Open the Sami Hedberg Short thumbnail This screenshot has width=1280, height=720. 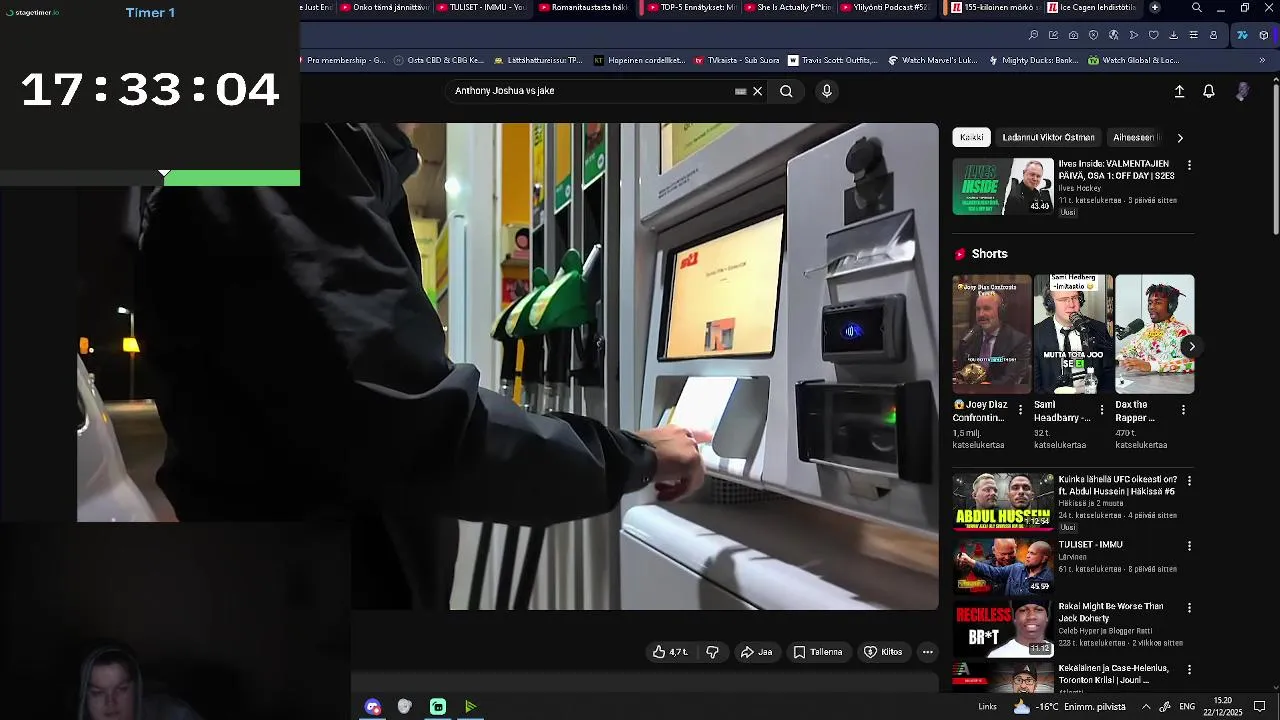coord(1073,334)
